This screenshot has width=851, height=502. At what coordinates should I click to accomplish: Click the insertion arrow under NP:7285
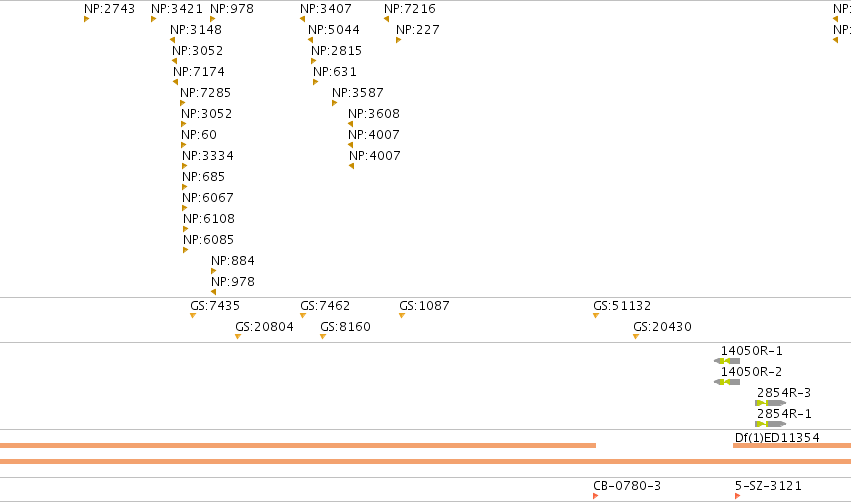pyautogui.click(x=182, y=103)
